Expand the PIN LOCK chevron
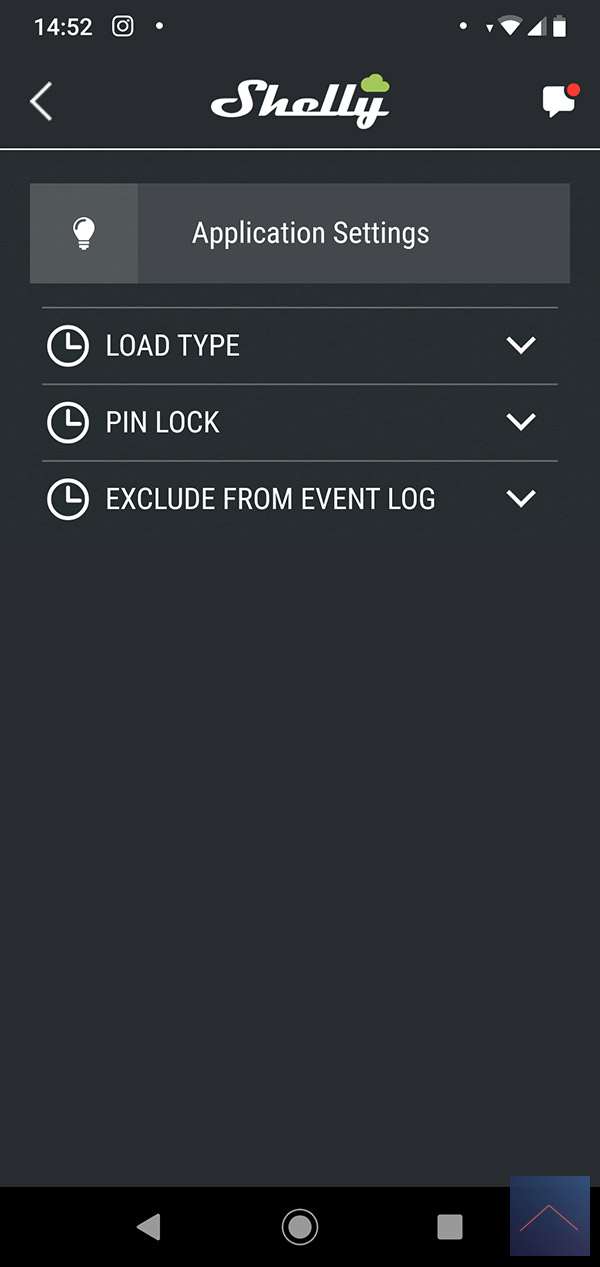This screenshot has height=1267, width=600. [x=521, y=423]
